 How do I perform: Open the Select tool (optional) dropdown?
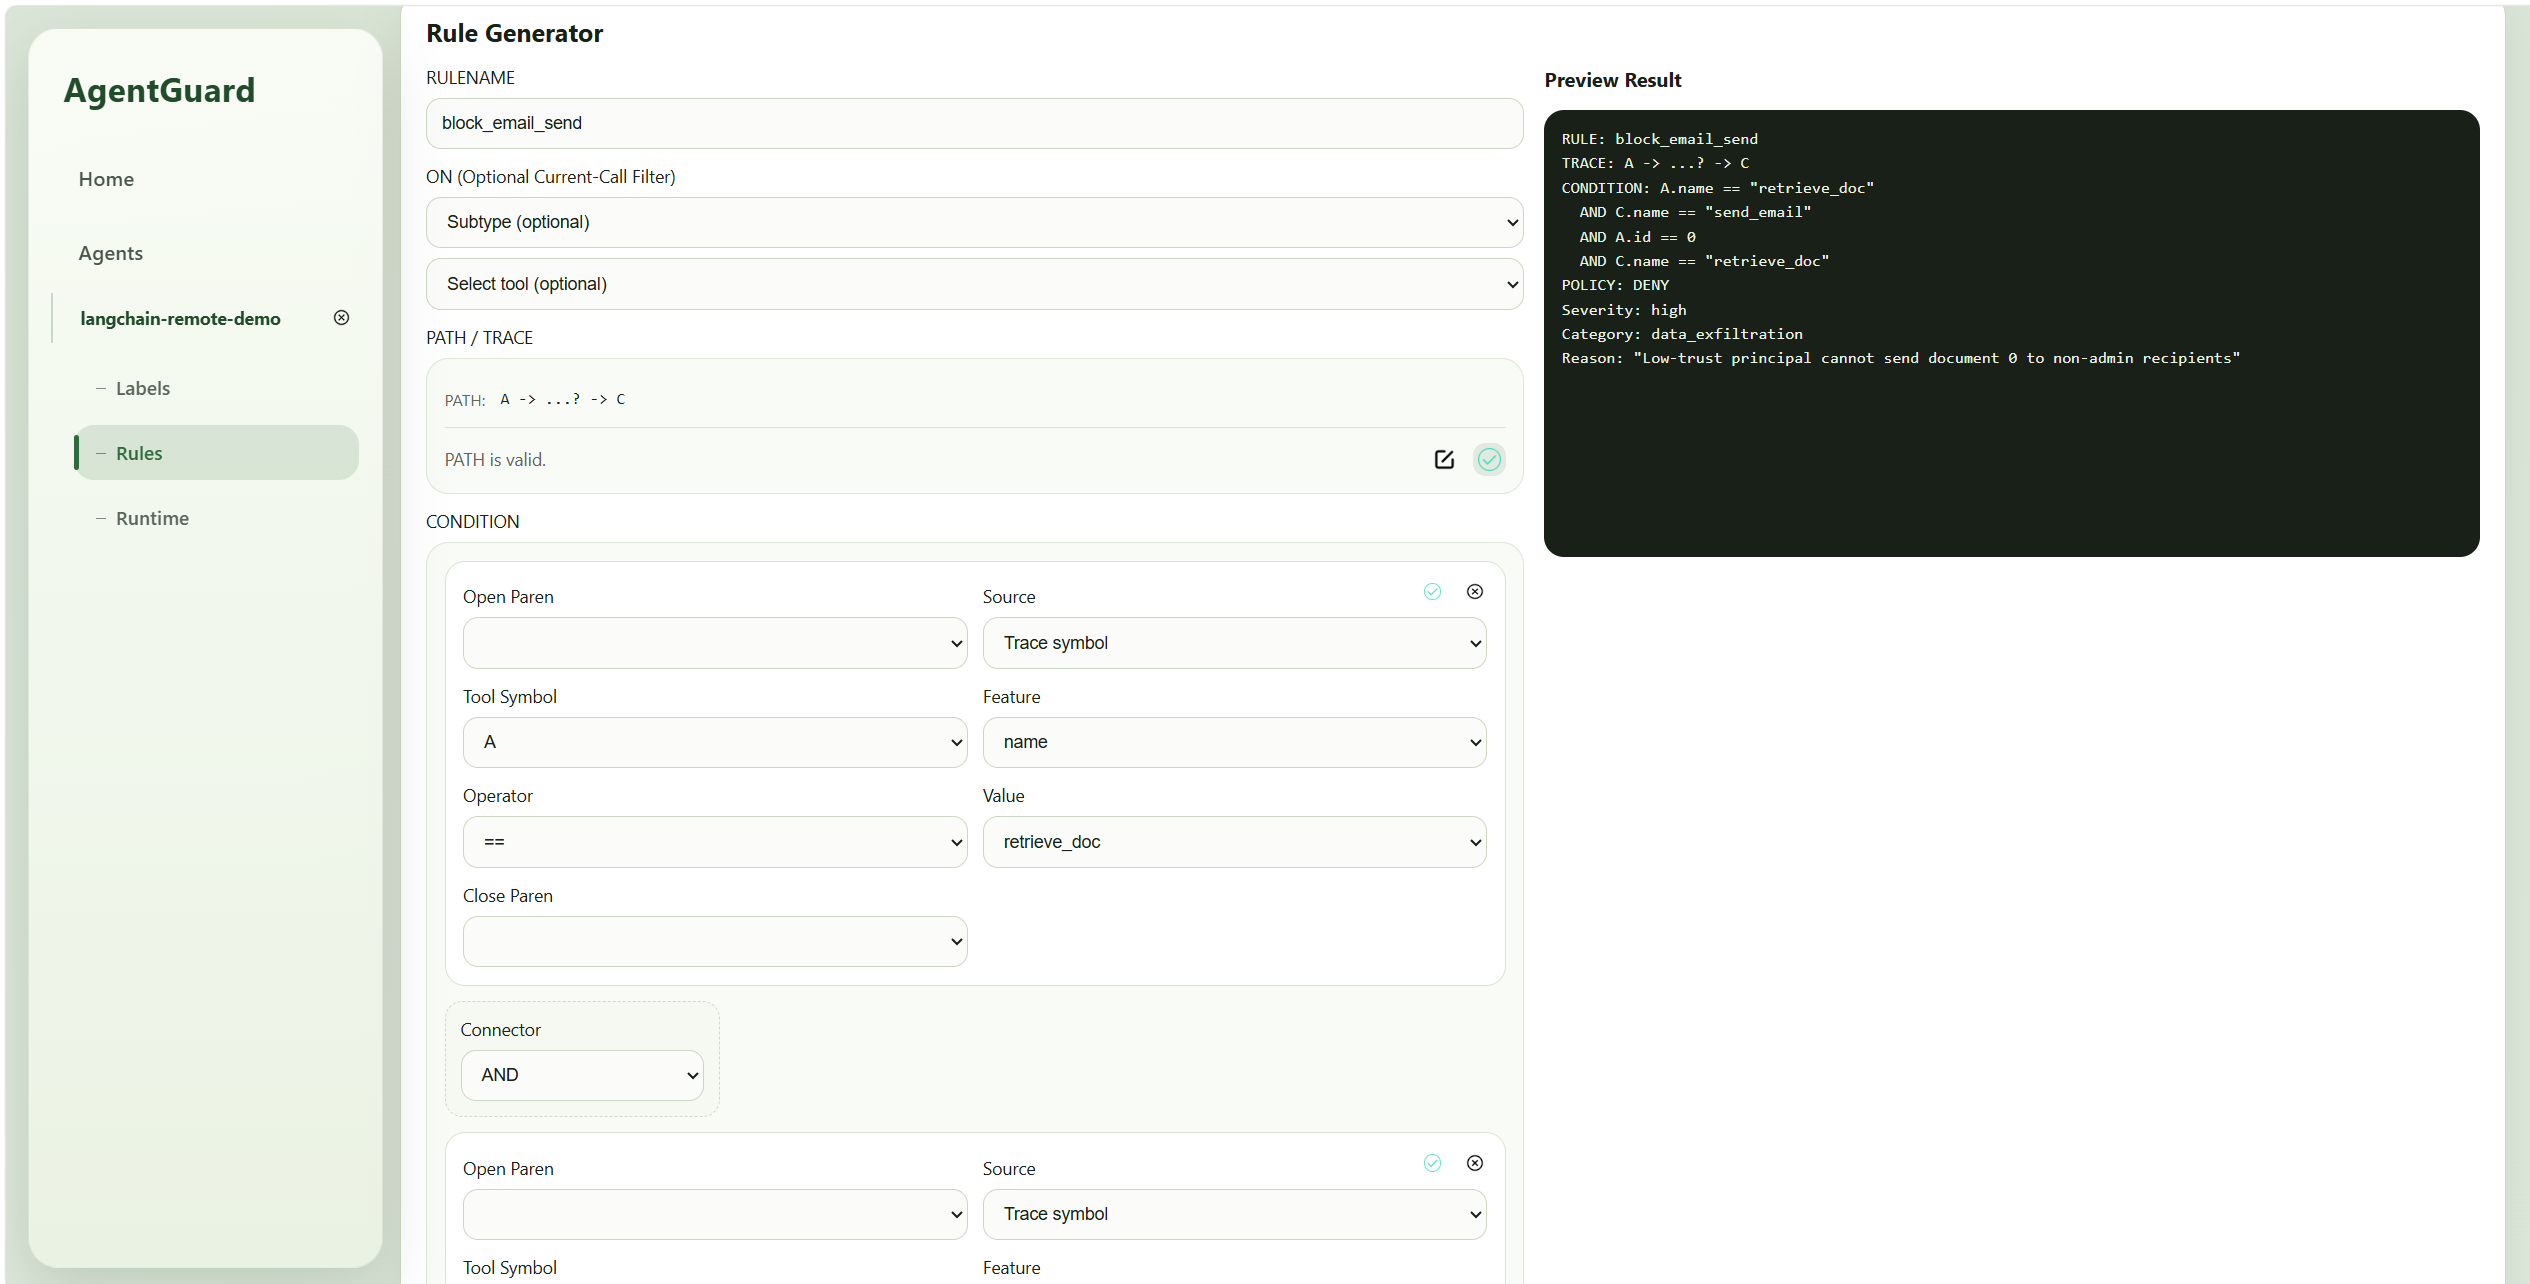974,284
